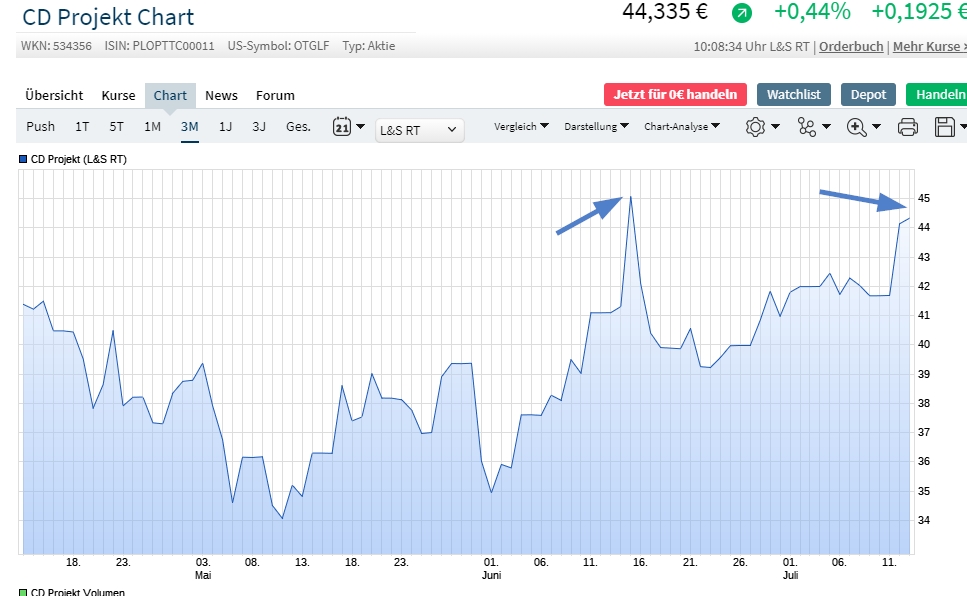Select the 1M time range

click(152, 127)
